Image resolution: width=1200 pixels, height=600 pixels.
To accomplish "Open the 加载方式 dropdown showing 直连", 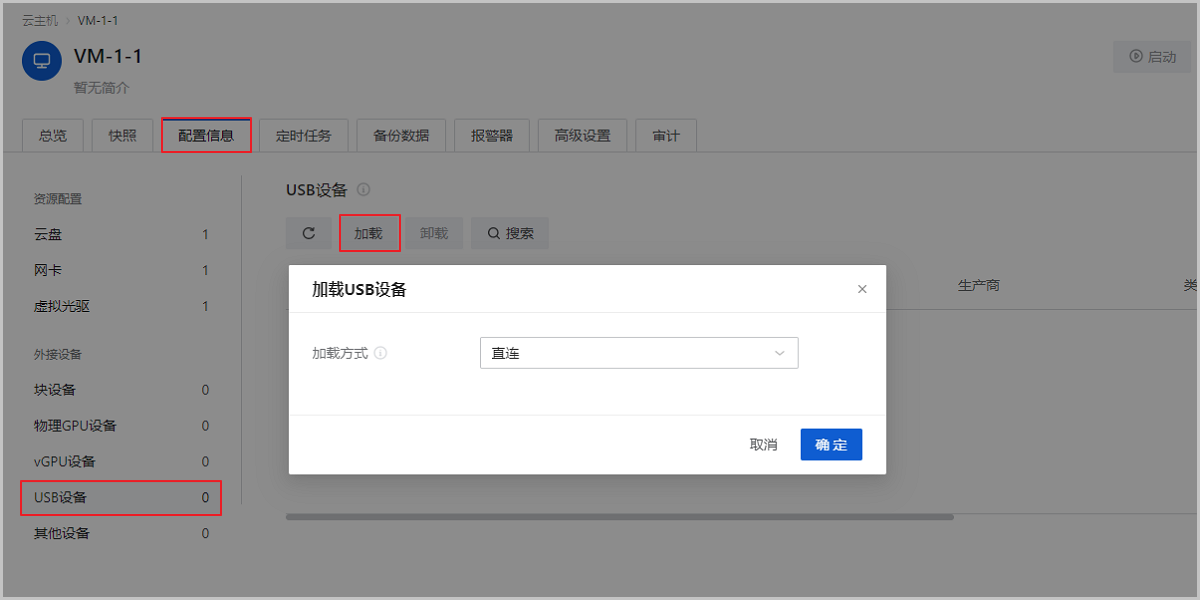I will [x=638, y=353].
